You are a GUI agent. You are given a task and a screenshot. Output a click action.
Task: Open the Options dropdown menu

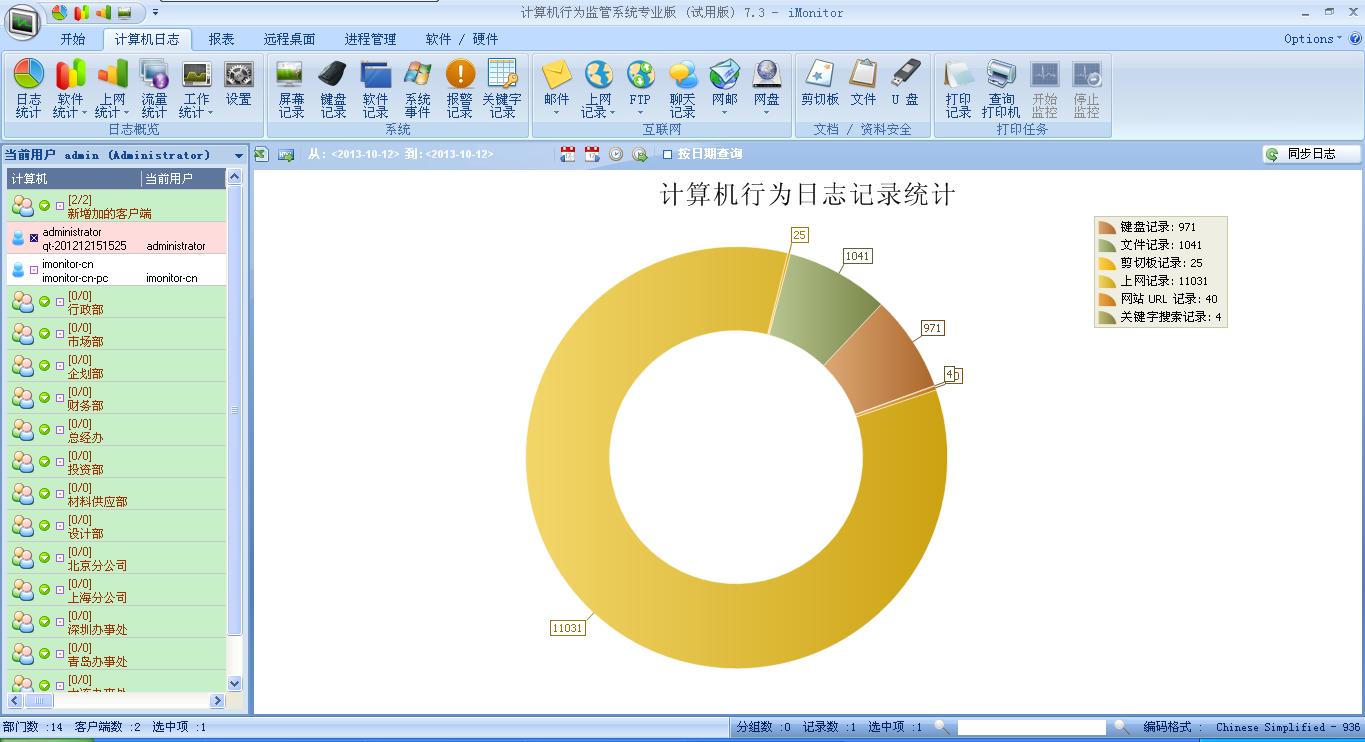(x=1312, y=39)
